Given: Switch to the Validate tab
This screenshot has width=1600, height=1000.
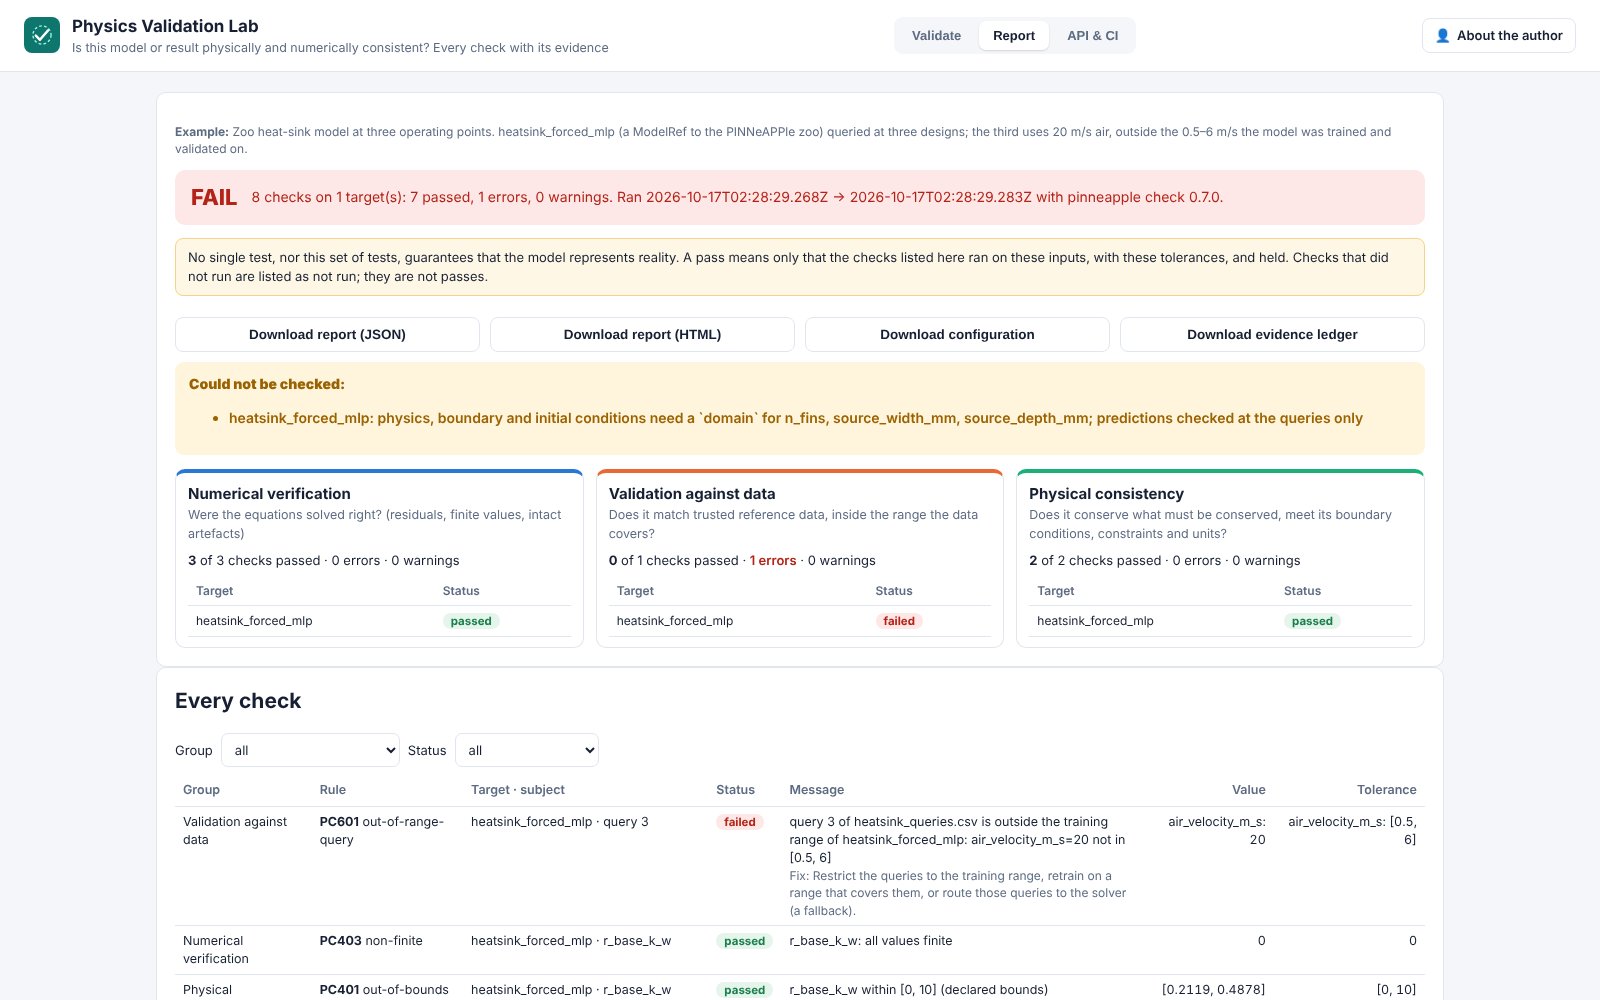Looking at the screenshot, I should 936,35.
